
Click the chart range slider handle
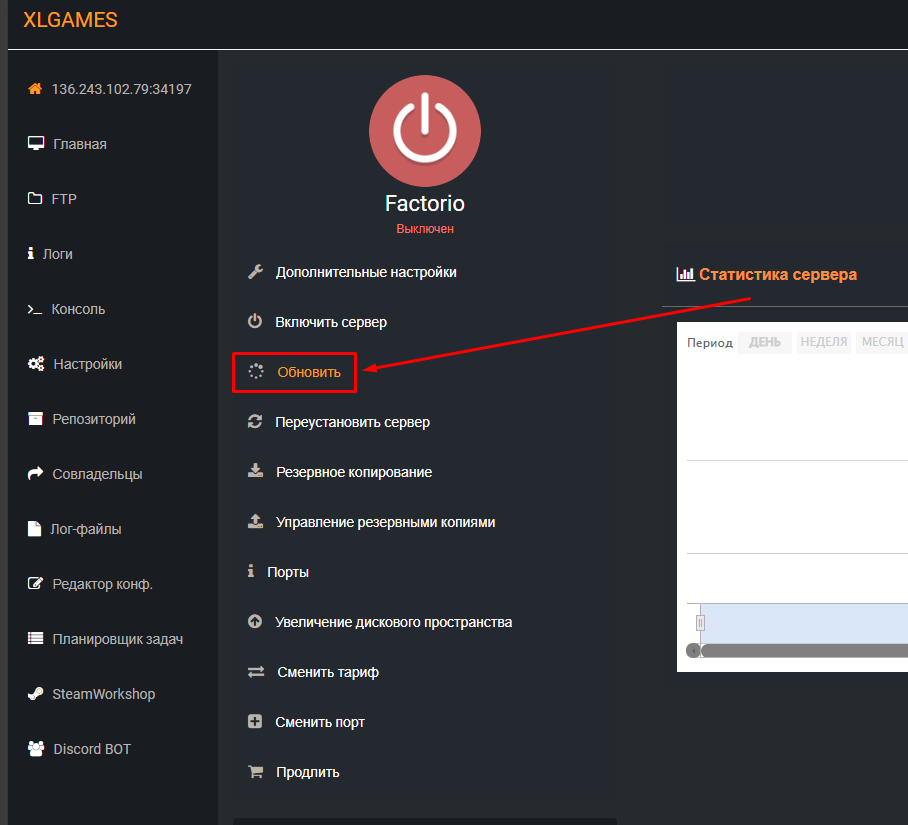pos(700,623)
